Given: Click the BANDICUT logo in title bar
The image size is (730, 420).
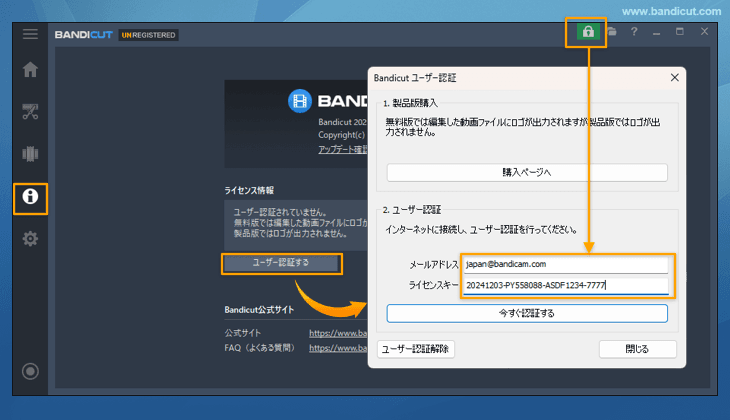Looking at the screenshot, I should point(83,35).
